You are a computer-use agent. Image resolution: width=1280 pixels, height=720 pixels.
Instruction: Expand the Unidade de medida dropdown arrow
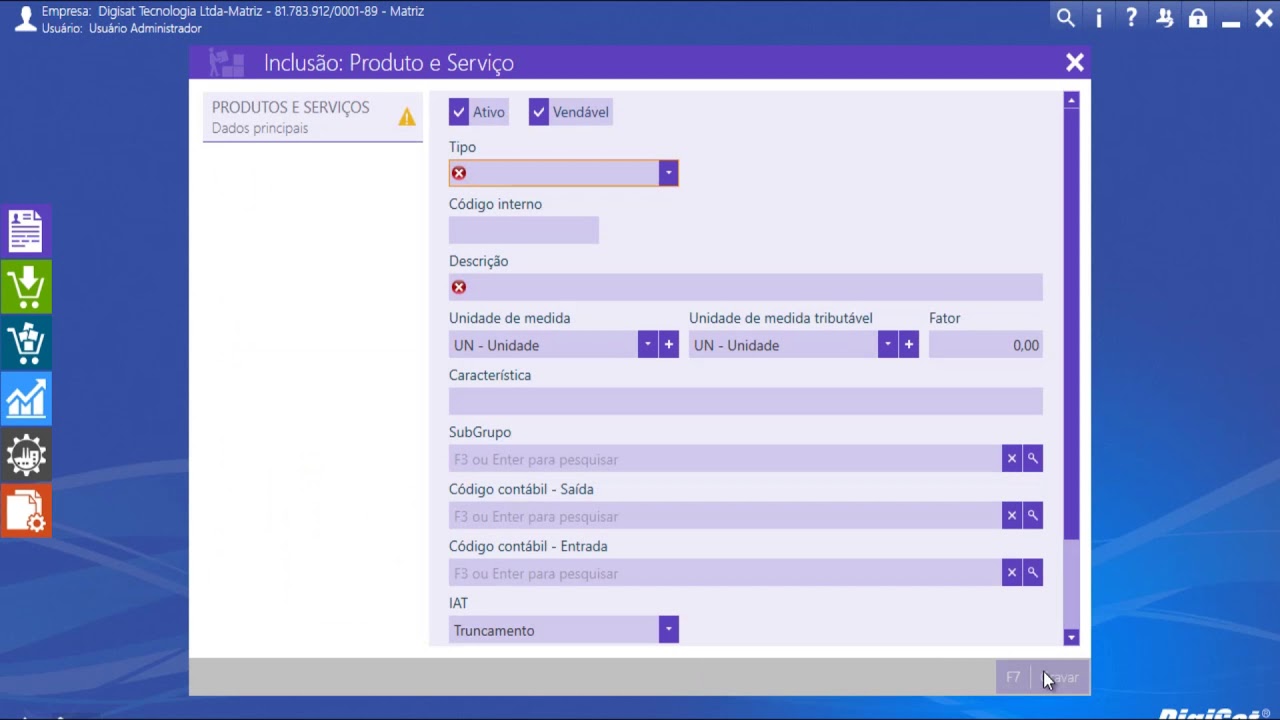648,345
